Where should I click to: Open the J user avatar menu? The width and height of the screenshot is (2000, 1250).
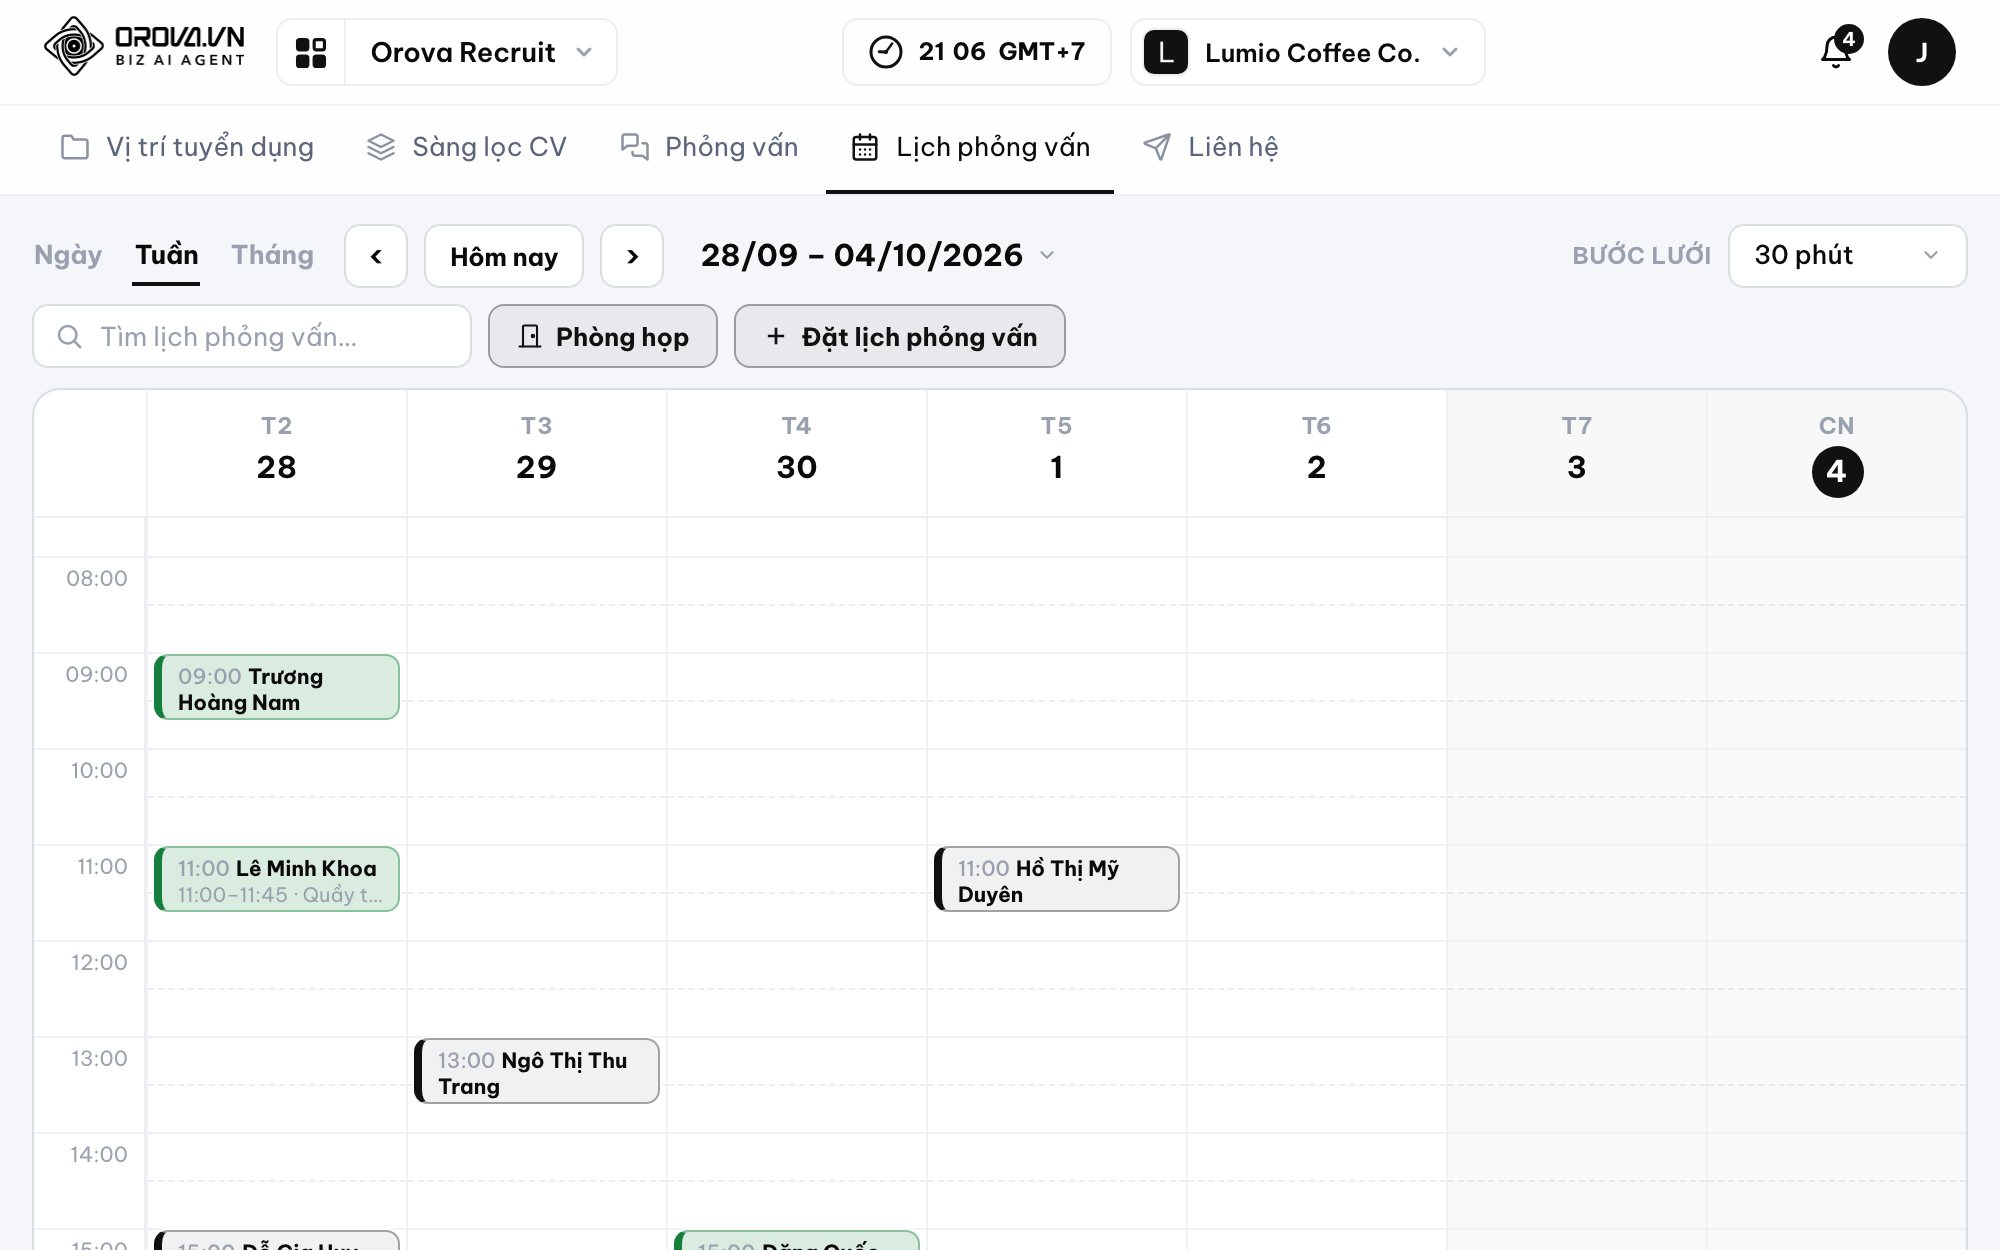(1921, 52)
